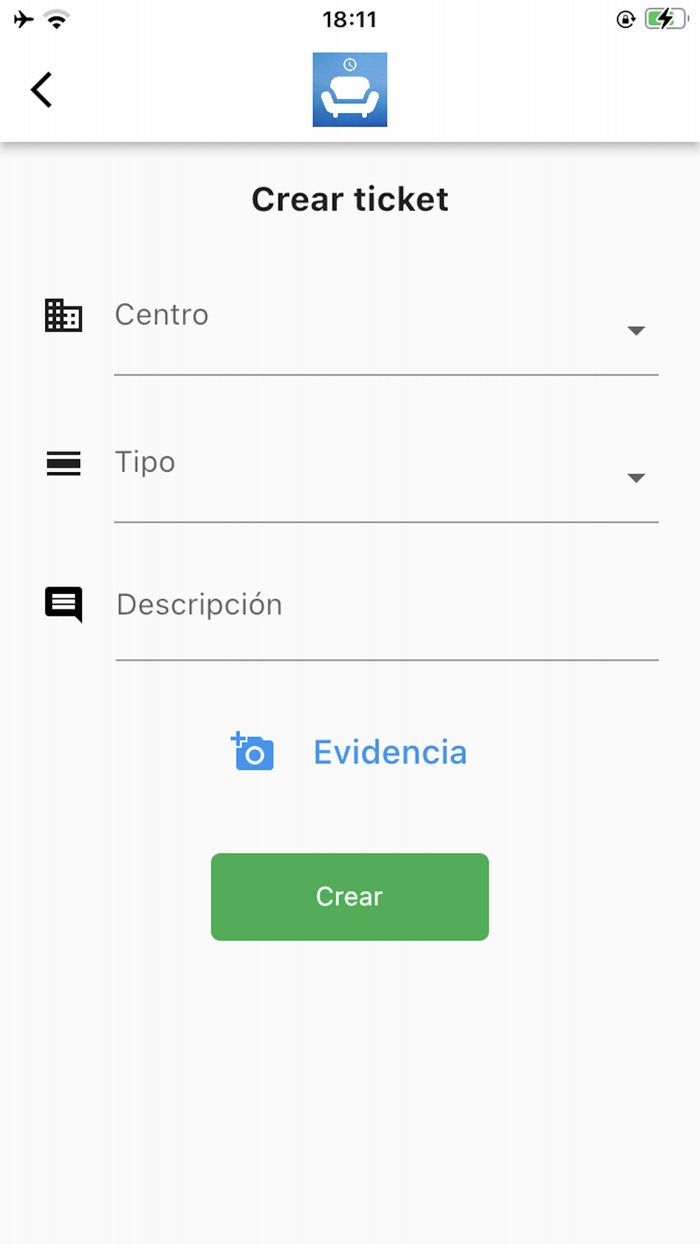Go back using the arrow icon
This screenshot has width=700, height=1244.
[41, 90]
